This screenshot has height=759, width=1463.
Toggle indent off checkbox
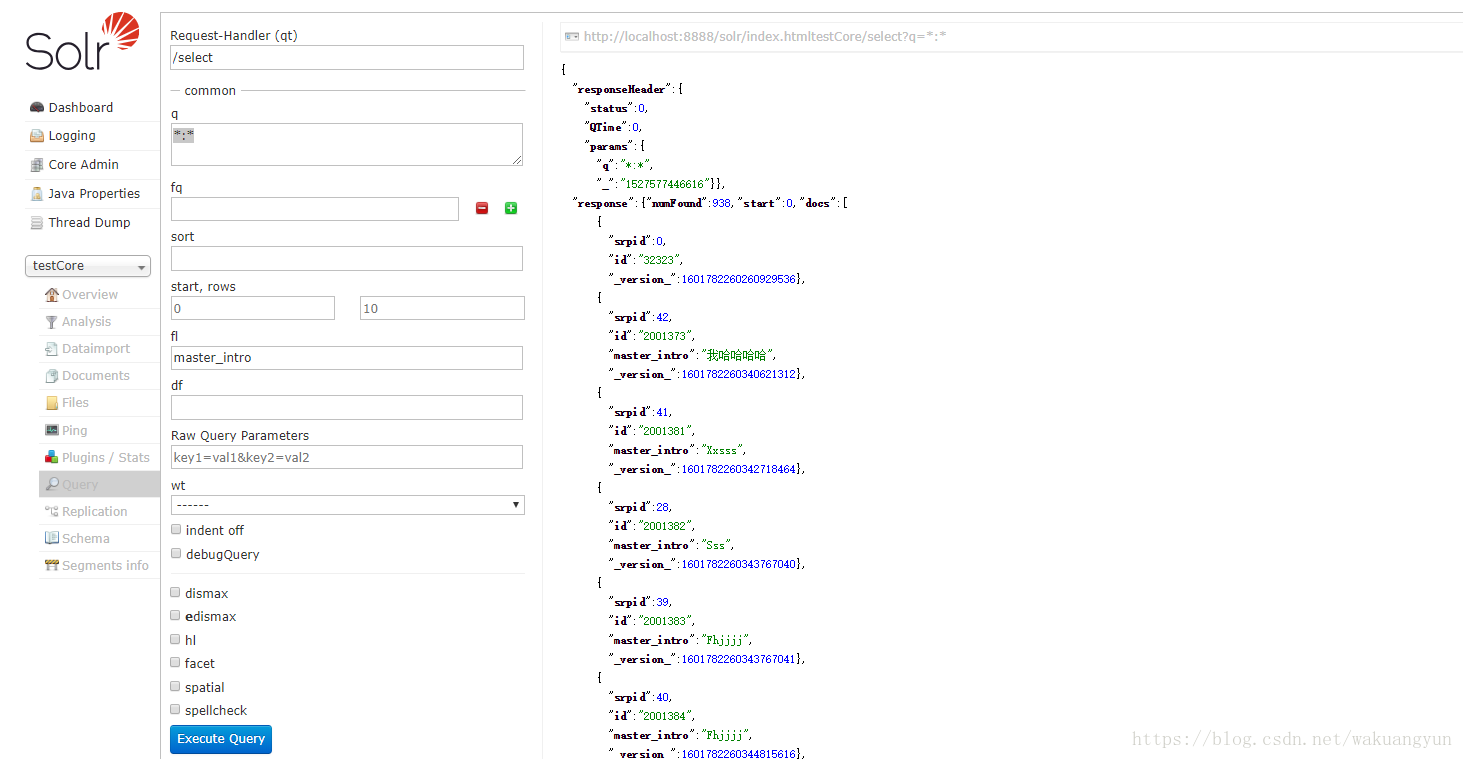(176, 529)
